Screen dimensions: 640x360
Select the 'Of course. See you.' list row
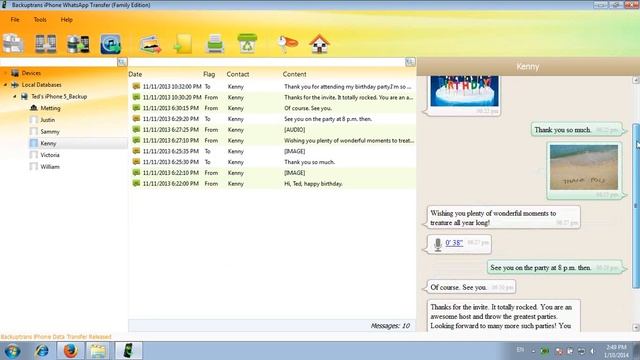272,108
